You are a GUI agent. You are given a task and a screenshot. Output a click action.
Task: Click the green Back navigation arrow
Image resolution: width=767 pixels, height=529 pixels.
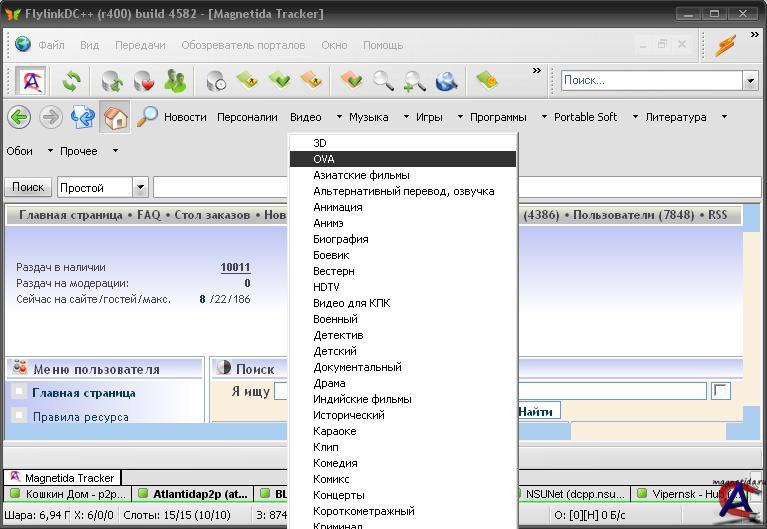(18, 117)
